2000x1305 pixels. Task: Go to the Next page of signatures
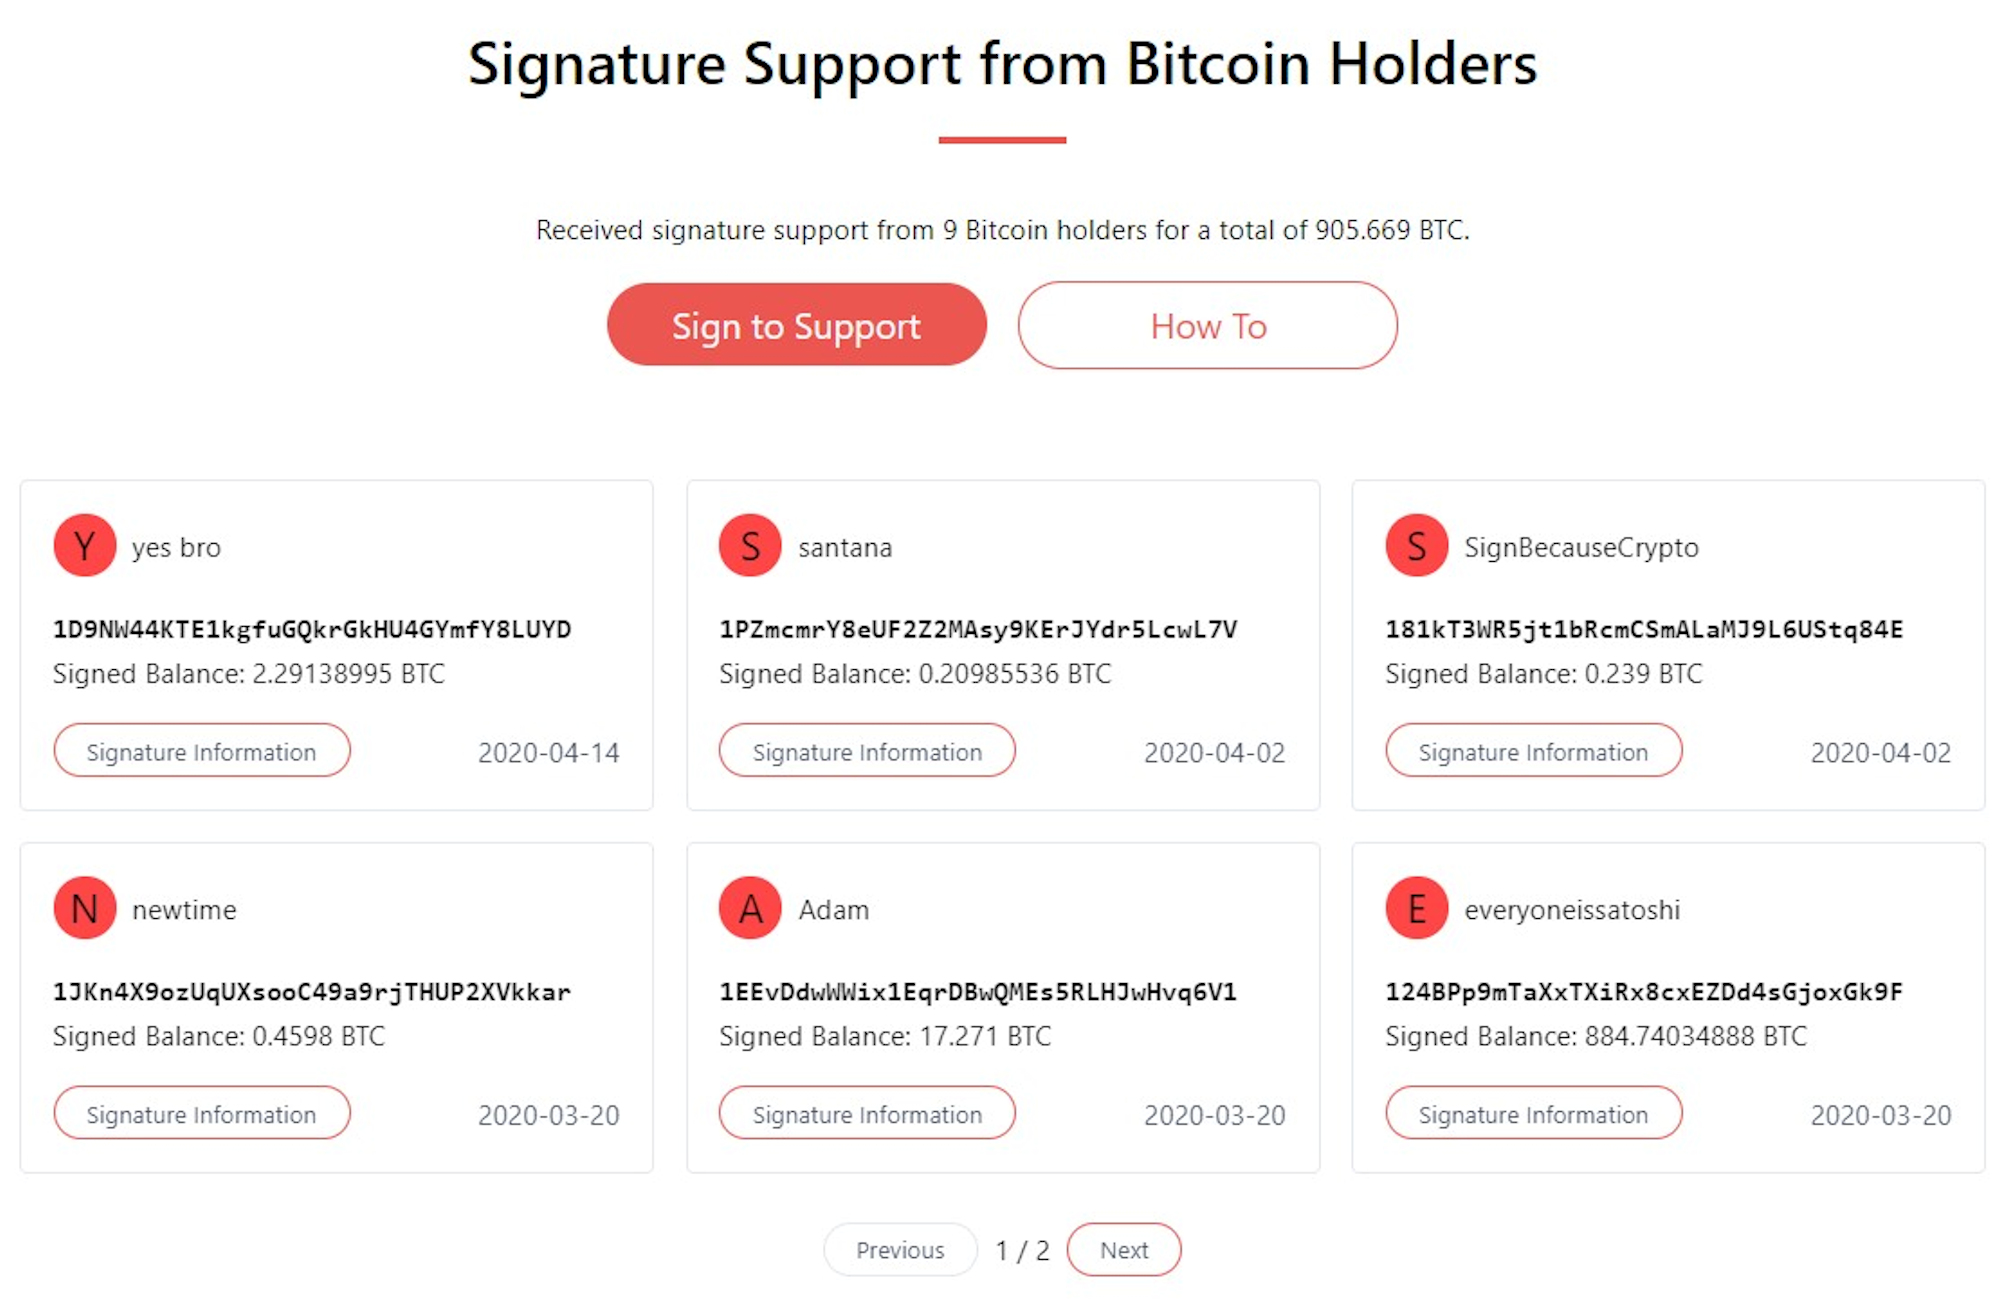coord(1124,1250)
